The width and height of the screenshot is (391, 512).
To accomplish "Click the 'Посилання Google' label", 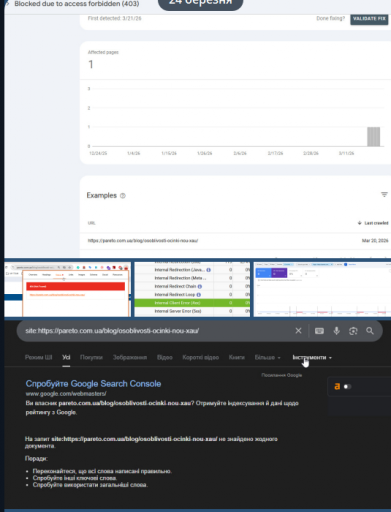I will tap(282, 375).
